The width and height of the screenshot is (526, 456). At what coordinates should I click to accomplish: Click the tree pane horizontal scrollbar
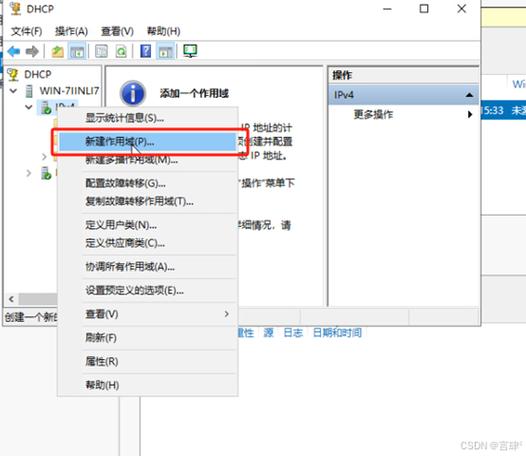click(x=38, y=299)
